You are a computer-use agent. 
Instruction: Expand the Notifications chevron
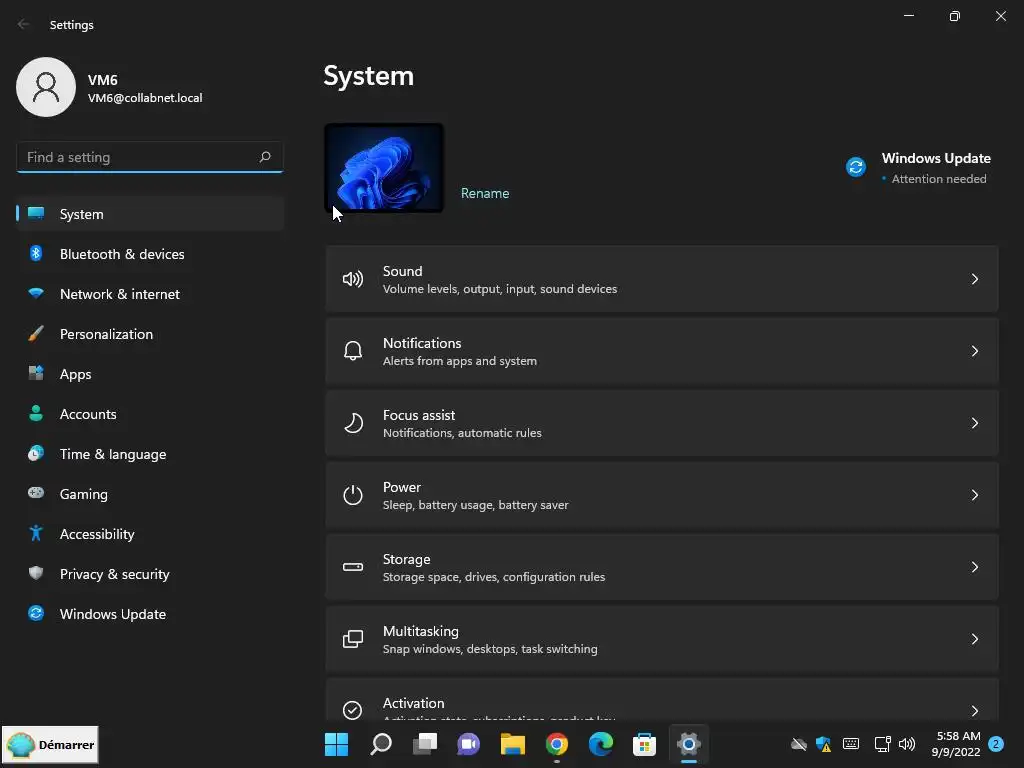point(974,351)
